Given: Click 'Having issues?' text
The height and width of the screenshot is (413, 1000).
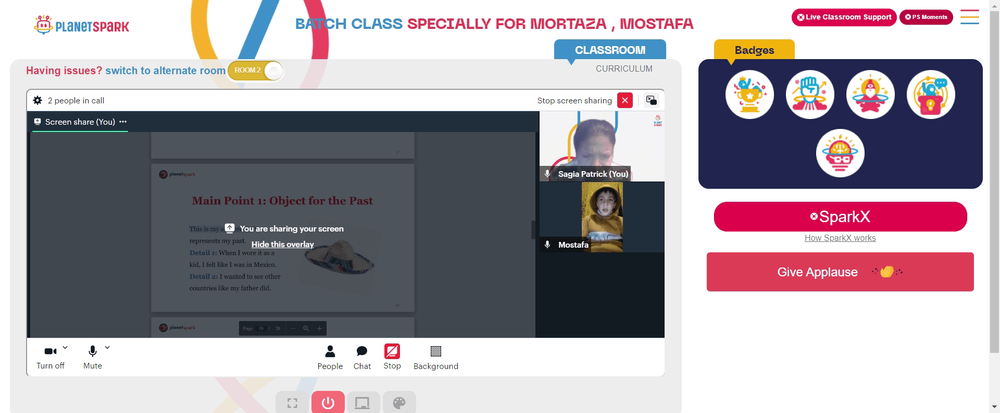Looking at the screenshot, I should (64, 70).
